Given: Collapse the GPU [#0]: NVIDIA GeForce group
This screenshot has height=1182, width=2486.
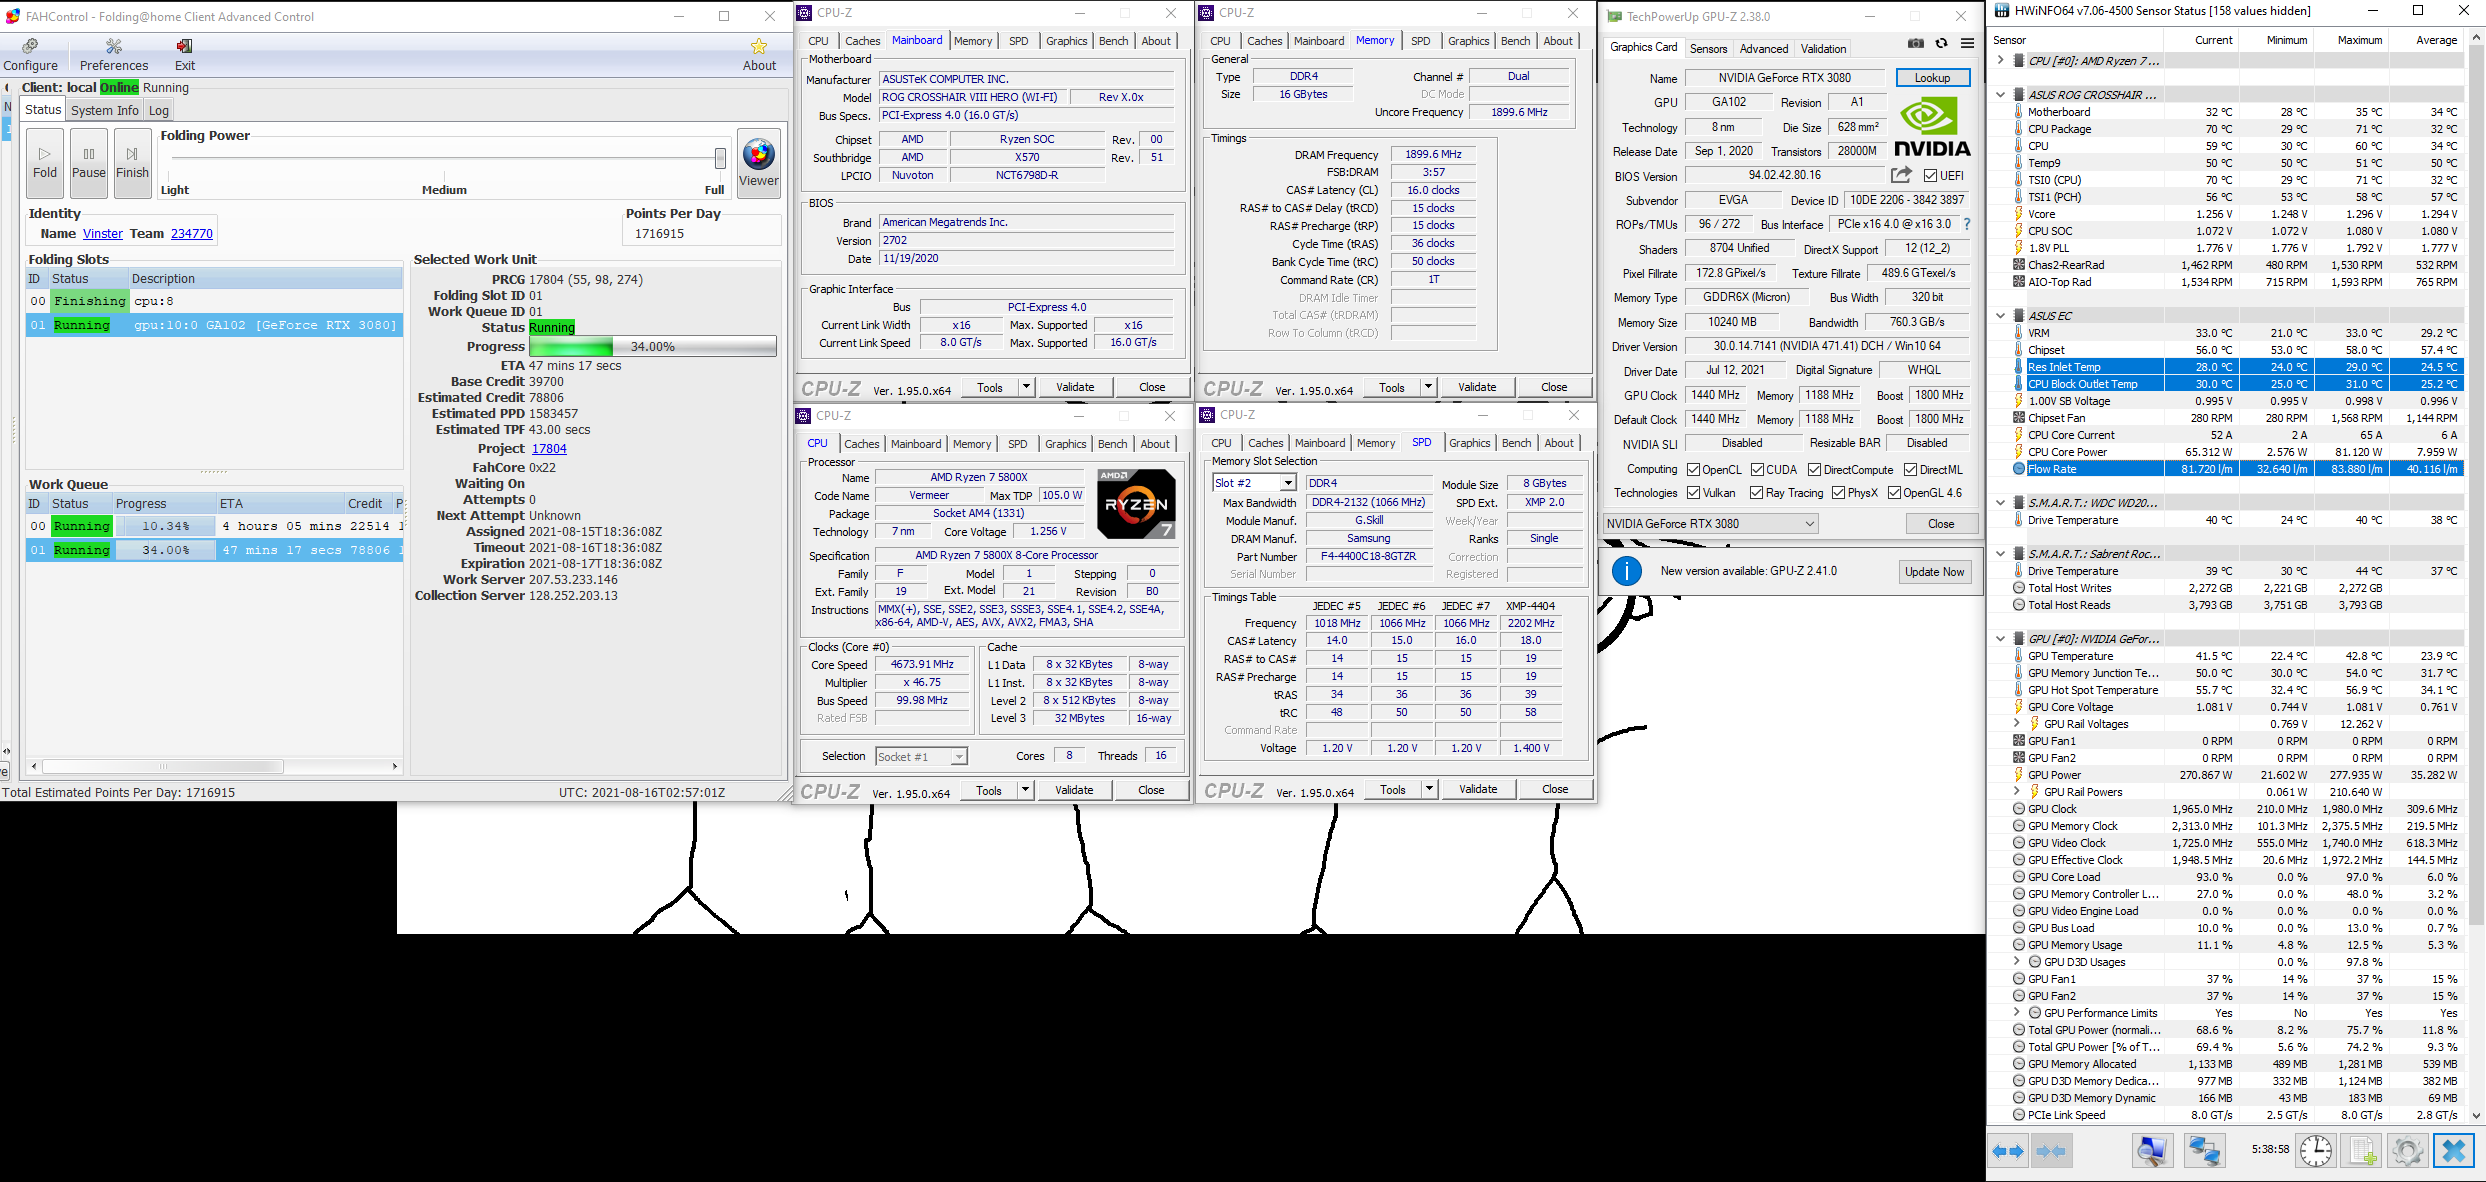Looking at the screenshot, I should [2000, 639].
